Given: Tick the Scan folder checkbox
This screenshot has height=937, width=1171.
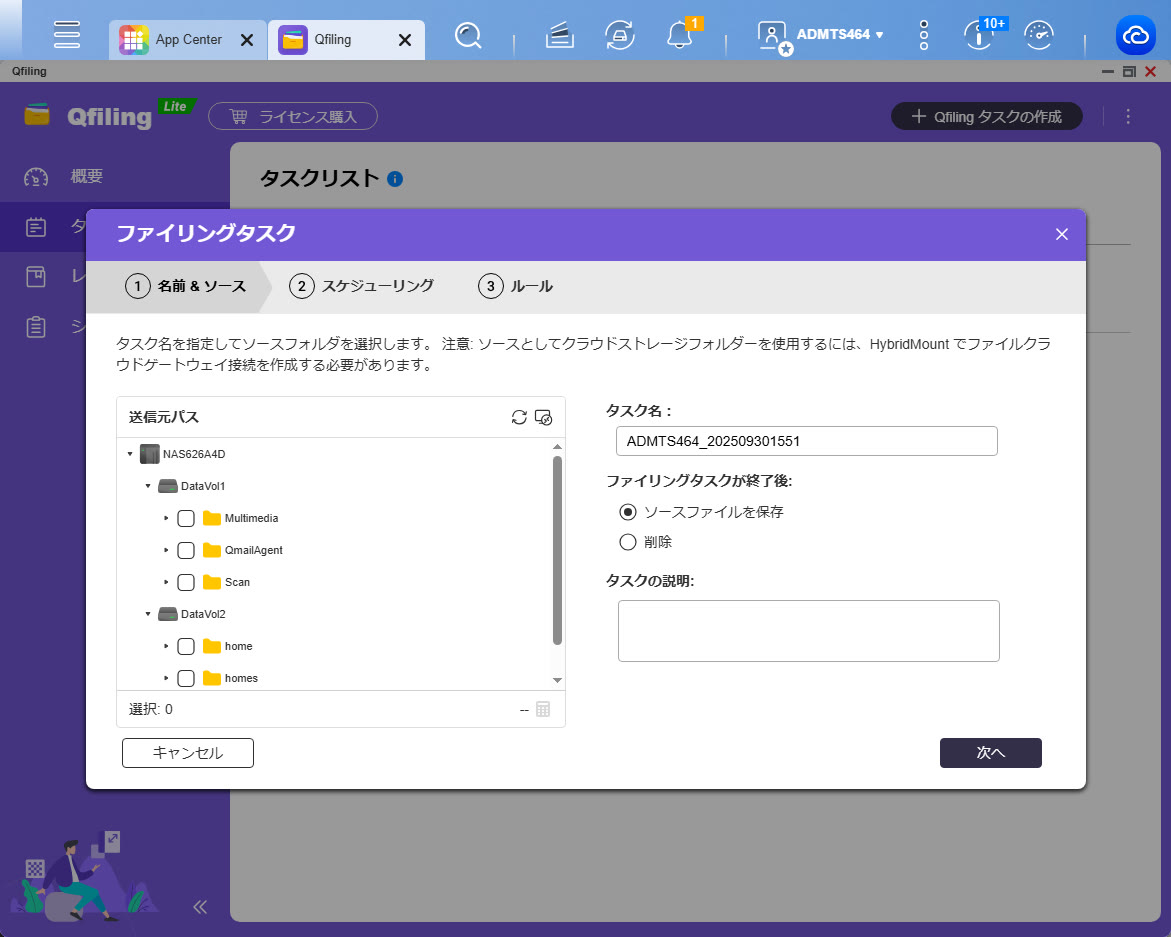Looking at the screenshot, I should (186, 582).
